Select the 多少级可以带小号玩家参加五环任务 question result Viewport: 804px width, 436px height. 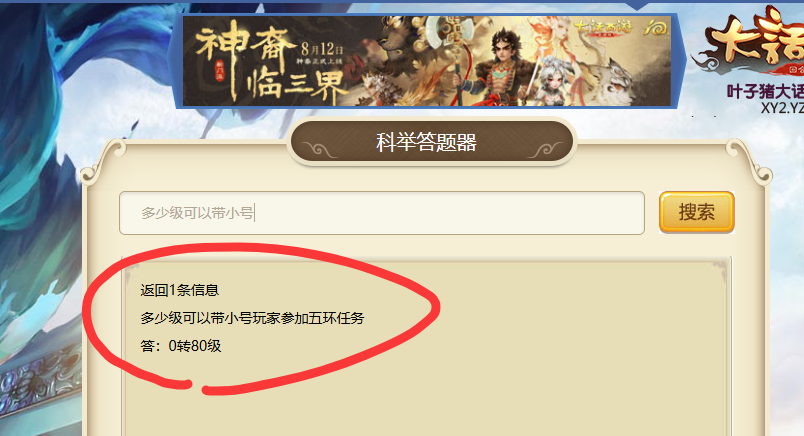coord(252,318)
